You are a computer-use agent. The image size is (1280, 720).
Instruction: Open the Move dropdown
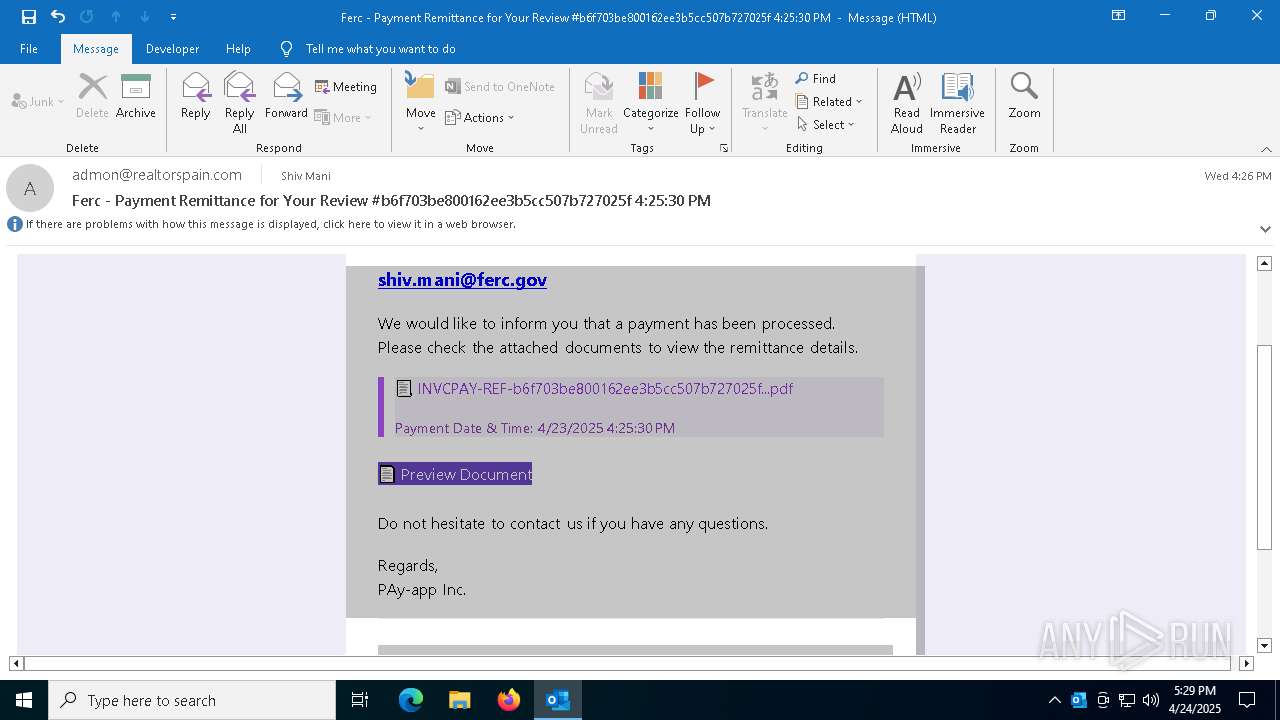[x=420, y=102]
